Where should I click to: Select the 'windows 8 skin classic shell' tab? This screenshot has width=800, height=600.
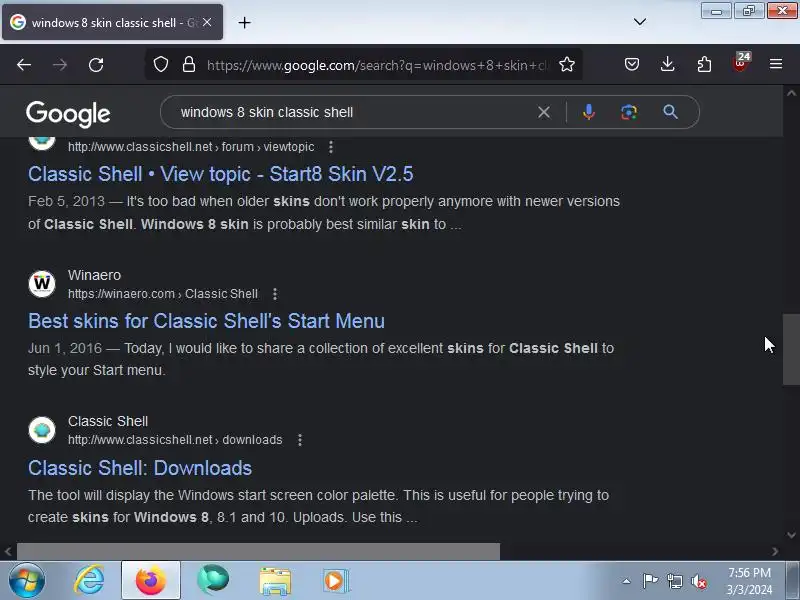click(x=112, y=22)
